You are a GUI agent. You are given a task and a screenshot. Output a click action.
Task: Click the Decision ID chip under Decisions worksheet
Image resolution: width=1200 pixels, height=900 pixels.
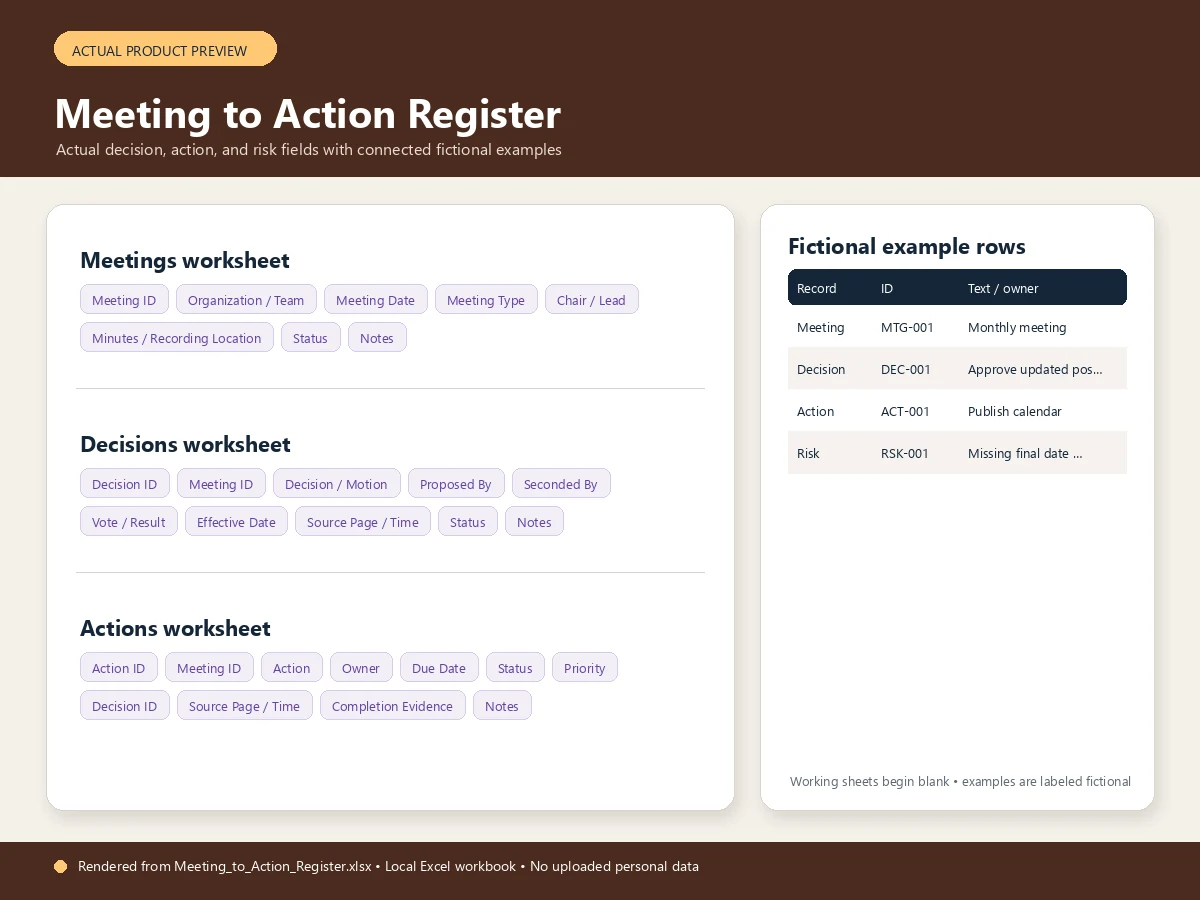click(x=124, y=484)
